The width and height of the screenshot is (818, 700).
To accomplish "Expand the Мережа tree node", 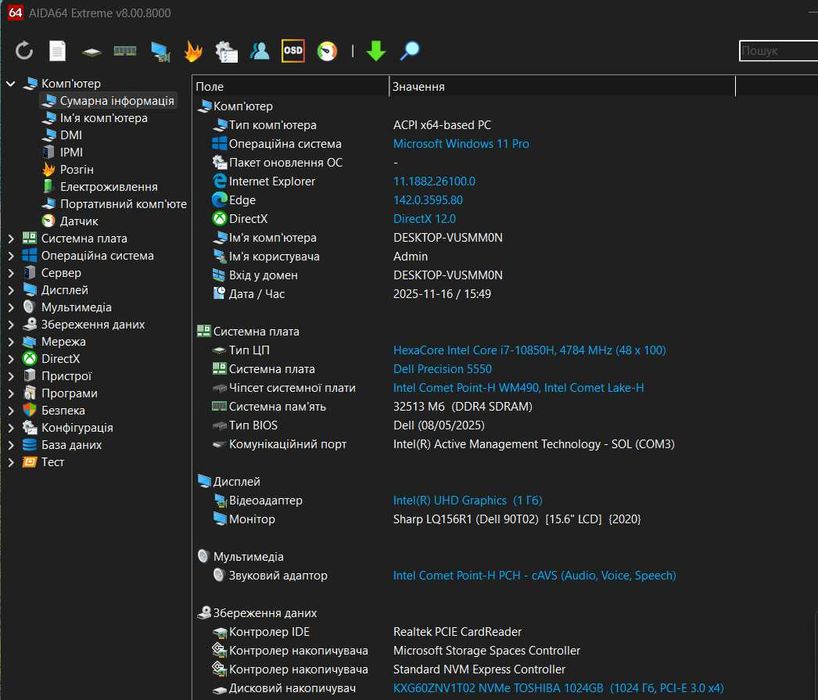I will coord(10,342).
